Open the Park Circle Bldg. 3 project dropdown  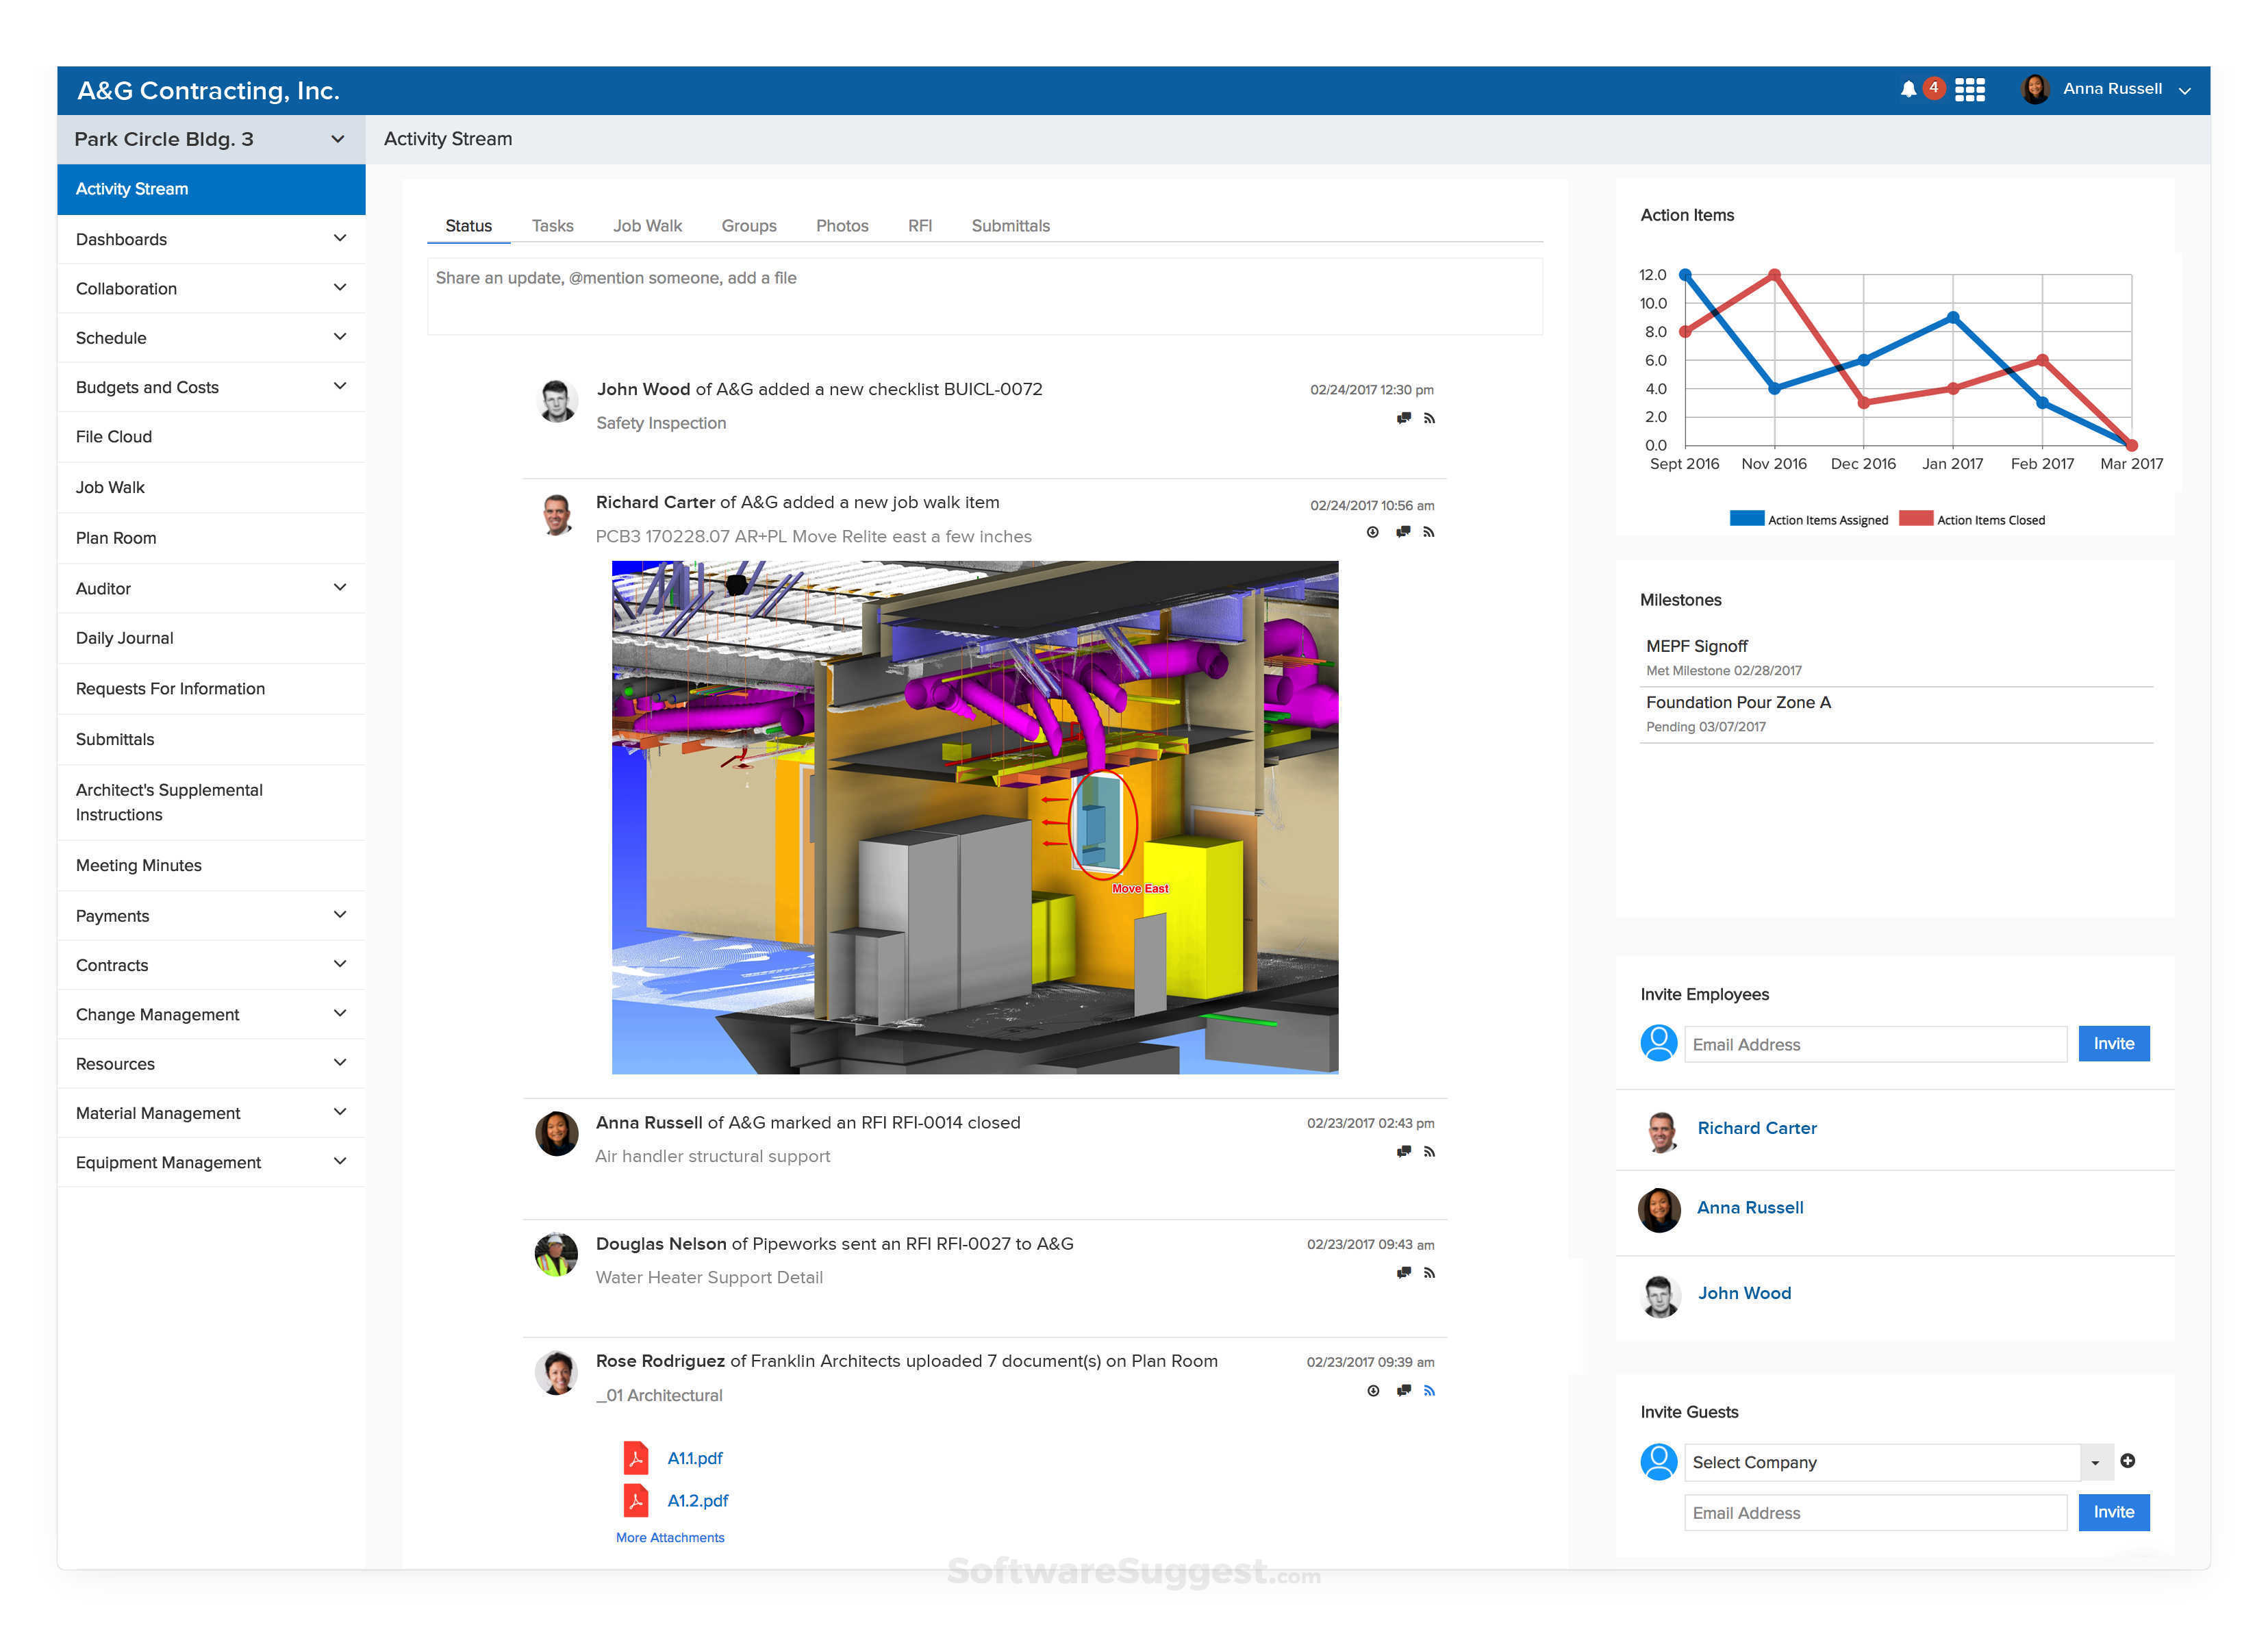point(337,139)
